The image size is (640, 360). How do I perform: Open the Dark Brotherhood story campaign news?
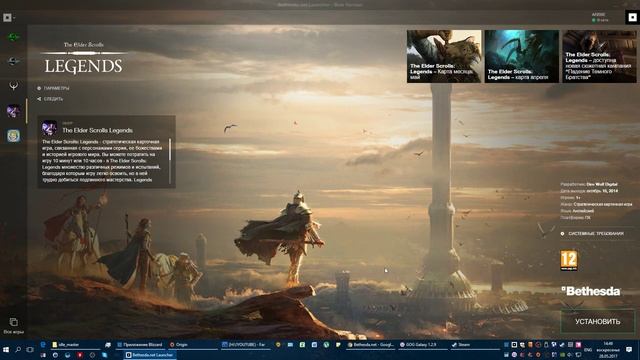[599, 56]
